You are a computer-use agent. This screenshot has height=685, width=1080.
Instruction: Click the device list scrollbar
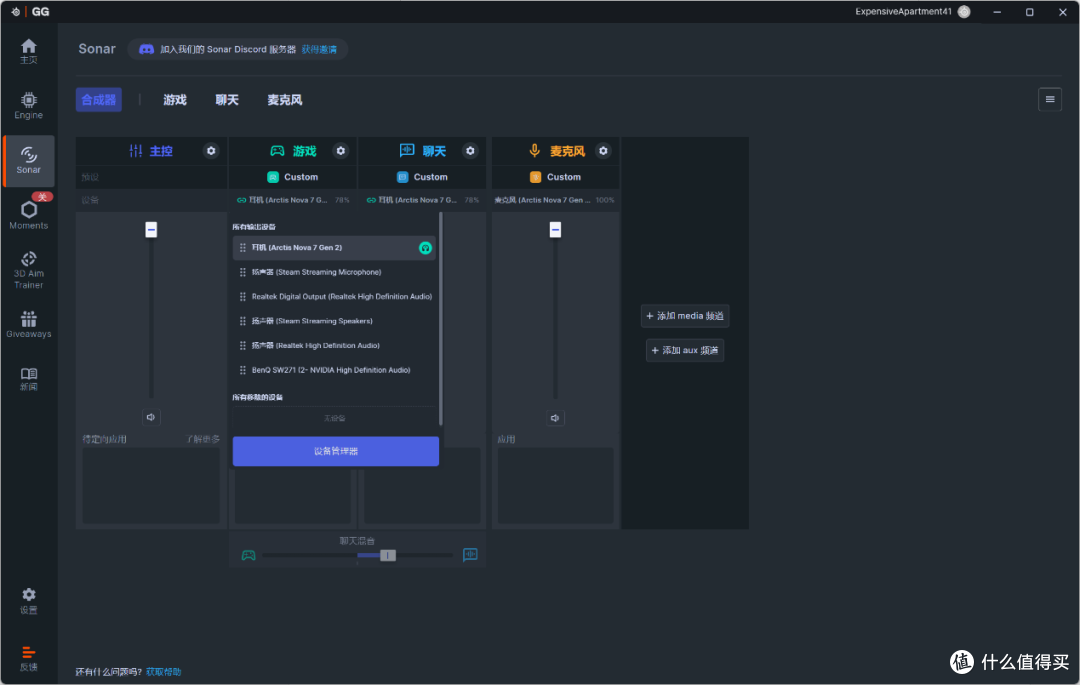click(440, 319)
